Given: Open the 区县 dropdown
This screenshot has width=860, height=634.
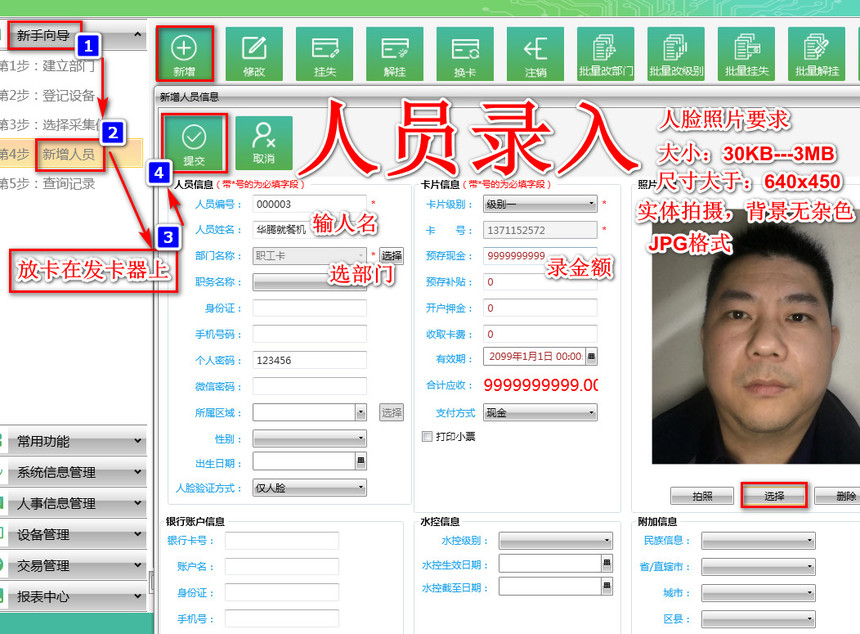Looking at the screenshot, I should [x=759, y=619].
